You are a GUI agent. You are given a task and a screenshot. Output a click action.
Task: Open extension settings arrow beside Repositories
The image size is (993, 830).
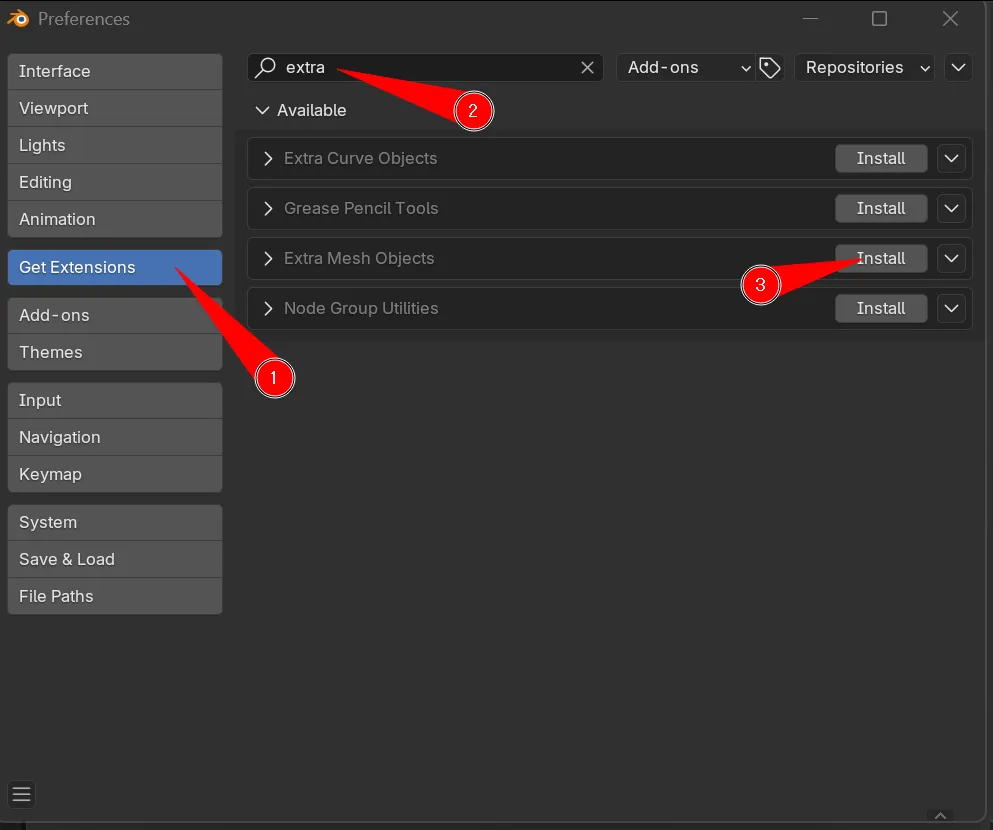click(x=958, y=68)
